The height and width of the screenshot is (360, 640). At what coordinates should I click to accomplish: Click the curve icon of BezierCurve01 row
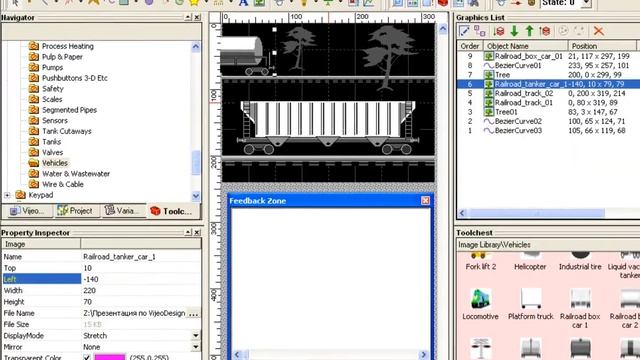(x=489, y=65)
